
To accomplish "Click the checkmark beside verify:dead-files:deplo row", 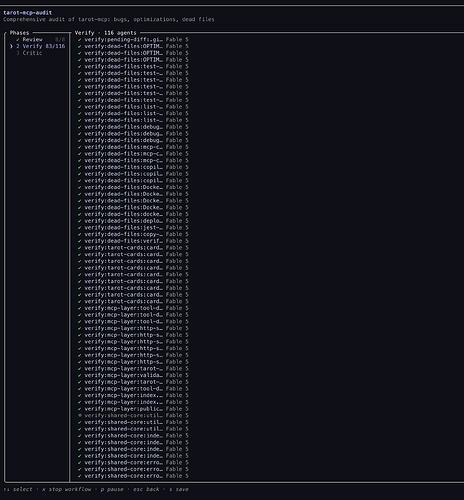I will [x=80, y=221].
